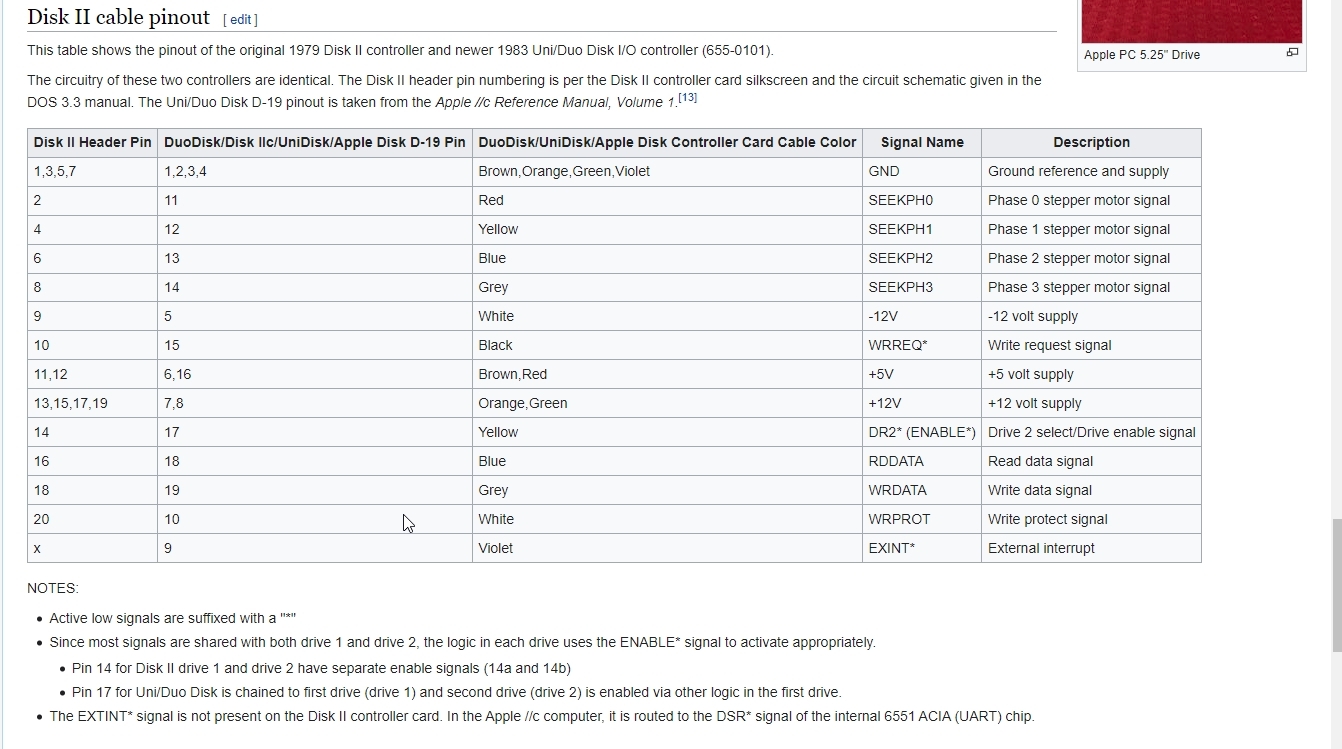Click the '6,16' D-19 pin cell
Viewport: 1342px width, 749px height.
click(x=315, y=374)
